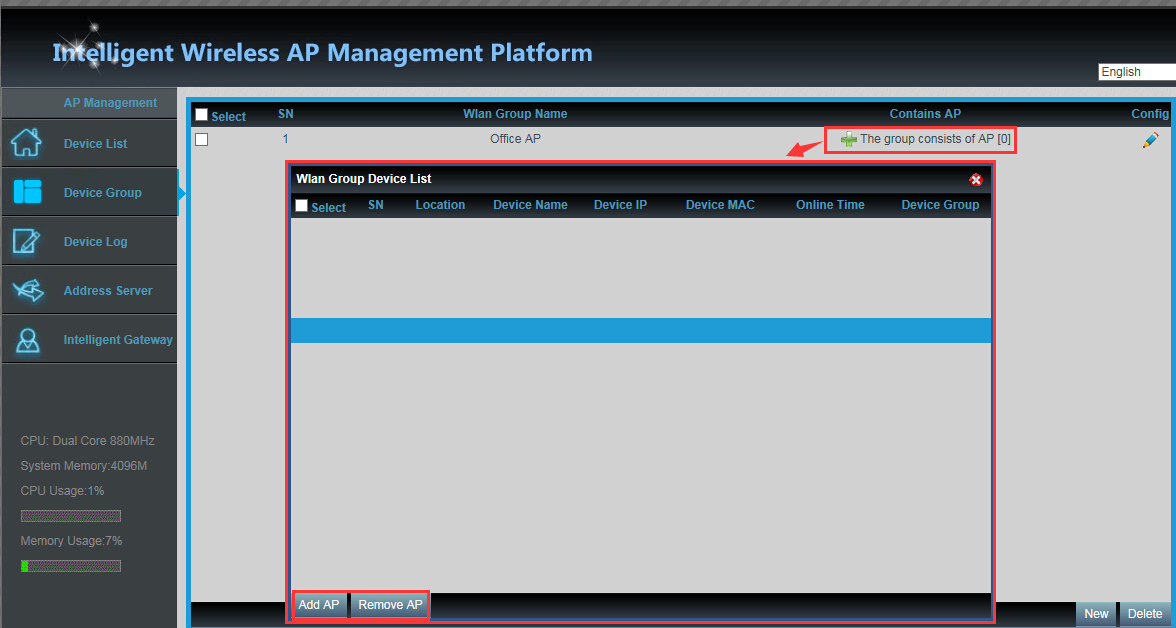Click the CPU Usage progress bar
1176x628 pixels.
(x=71, y=516)
